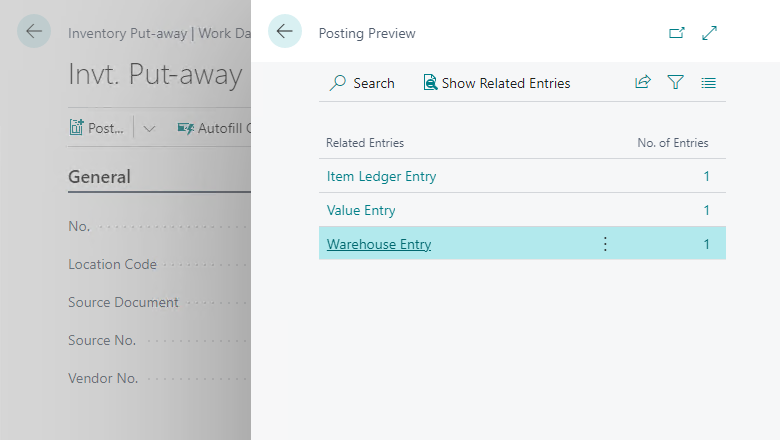
Task: Open the Item Ledger Entry link
Action: (x=381, y=176)
